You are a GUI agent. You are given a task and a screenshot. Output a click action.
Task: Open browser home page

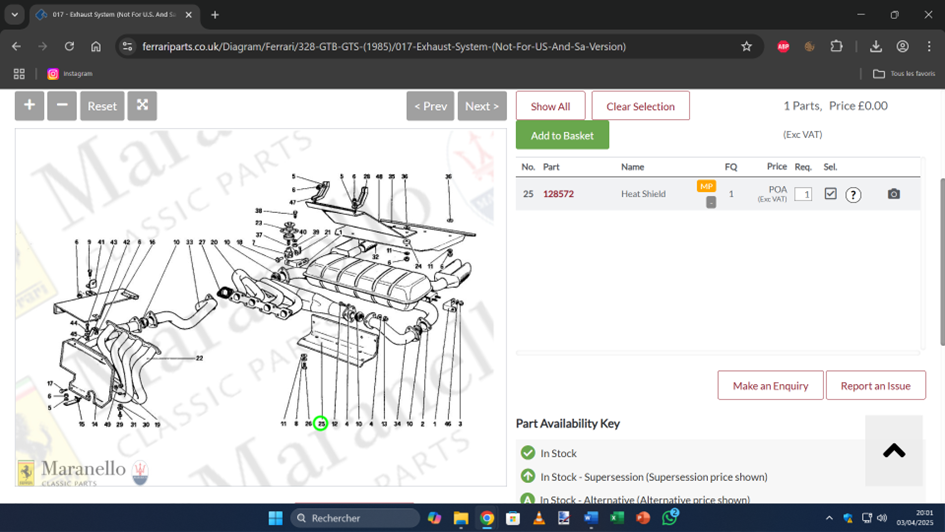[x=96, y=46]
